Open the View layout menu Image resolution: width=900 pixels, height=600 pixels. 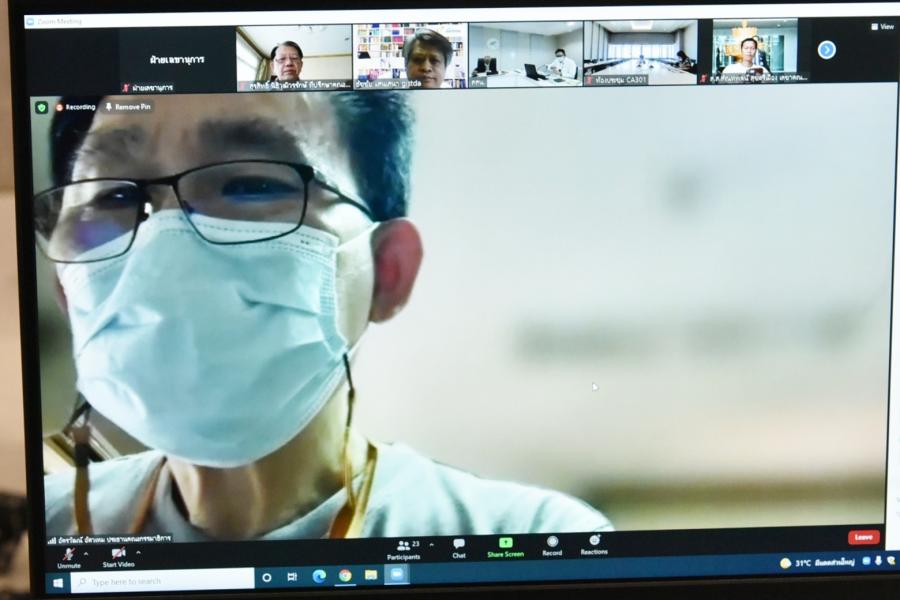(x=882, y=27)
